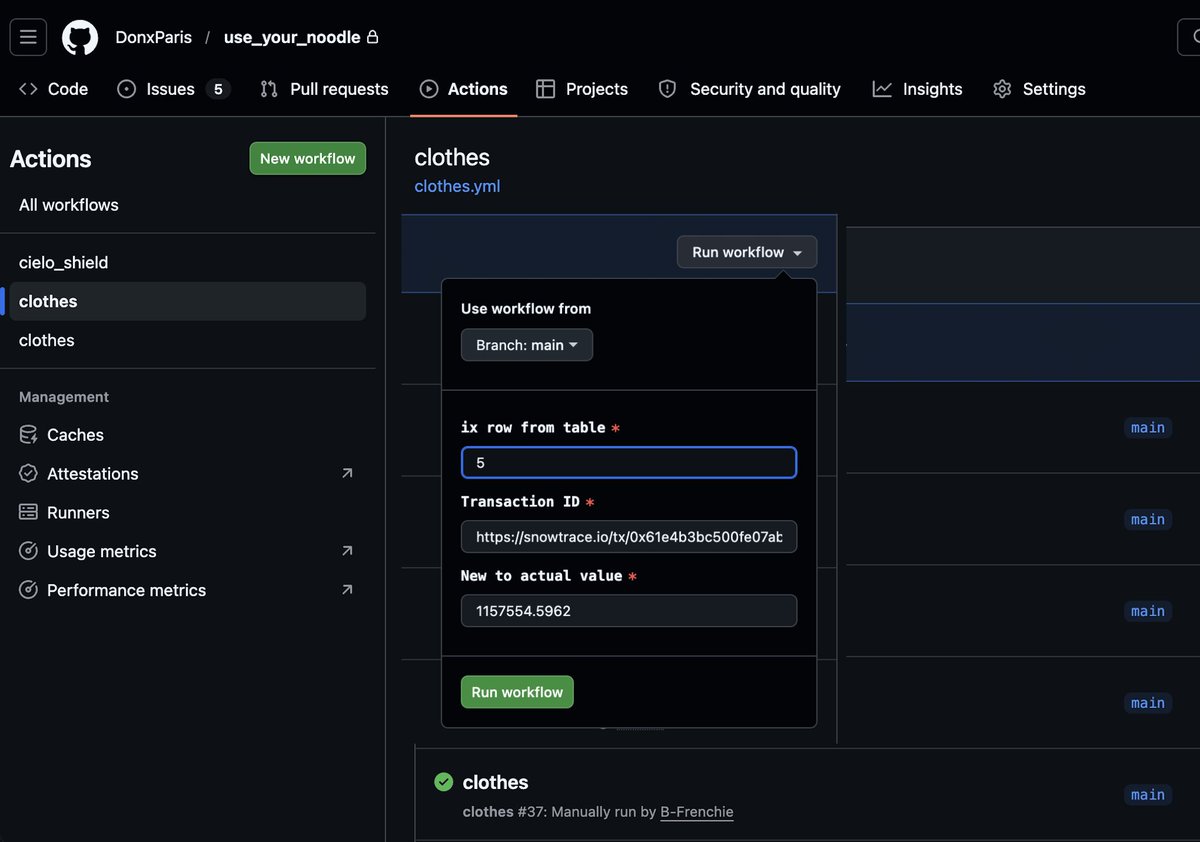Click the Usage metrics gauge icon
Screen dimensions: 1200x842
click(28, 551)
